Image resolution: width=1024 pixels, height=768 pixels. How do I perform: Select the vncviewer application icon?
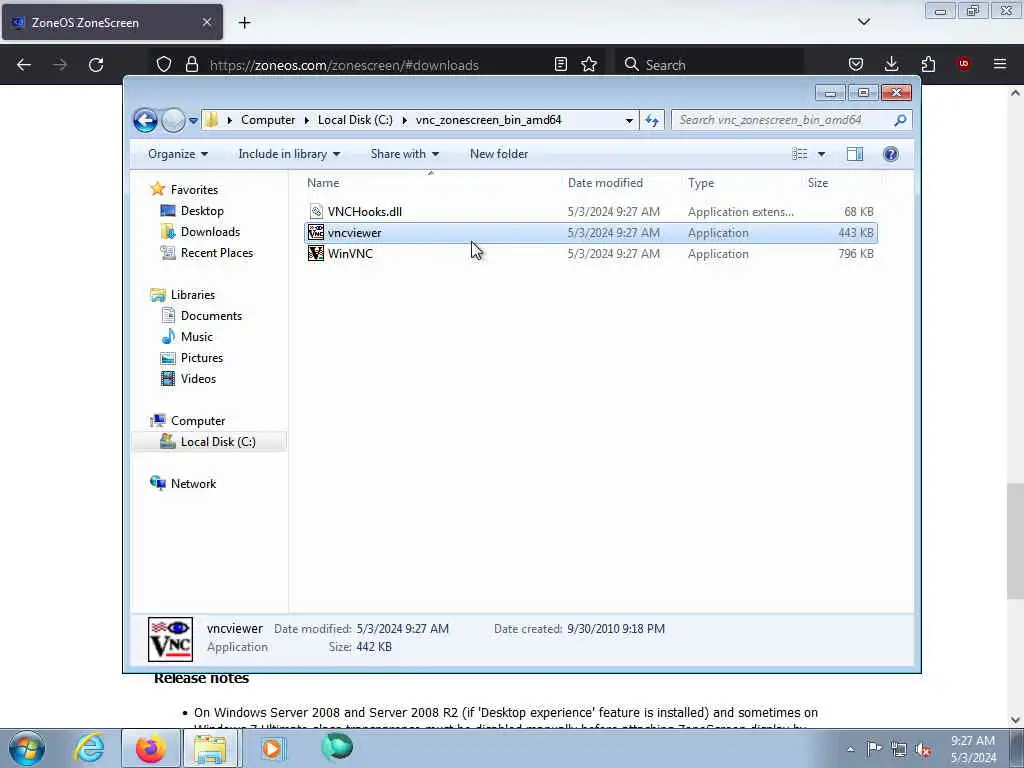(x=316, y=232)
